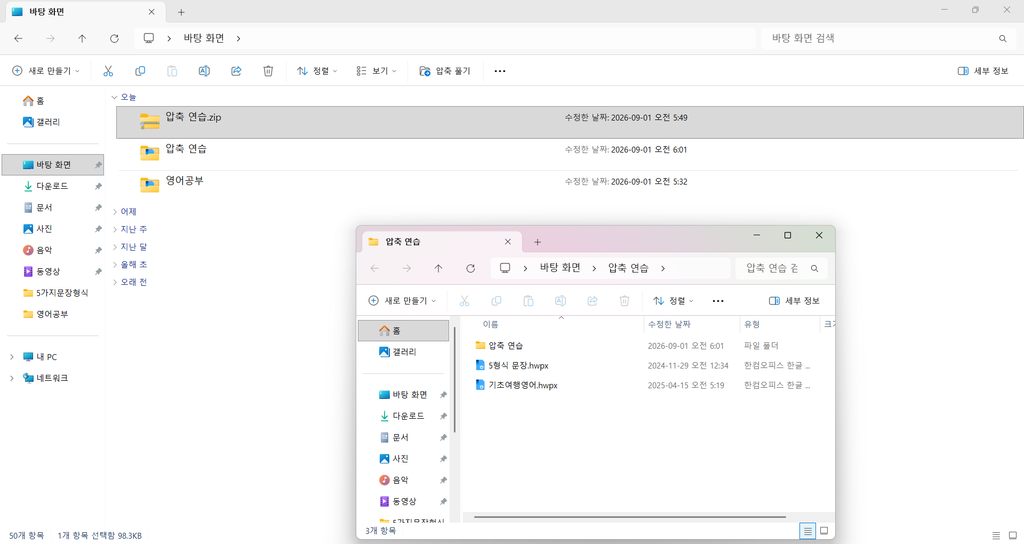The height and width of the screenshot is (544, 1024).
Task: Collapse the 오늘 group
Action: [x=114, y=97]
